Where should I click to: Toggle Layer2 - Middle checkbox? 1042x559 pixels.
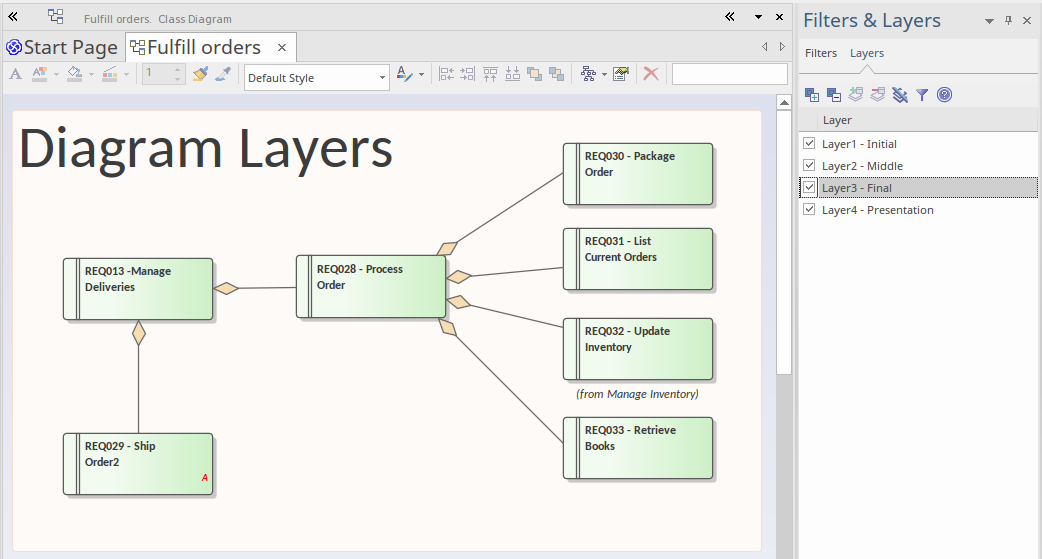pyautogui.click(x=810, y=166)
